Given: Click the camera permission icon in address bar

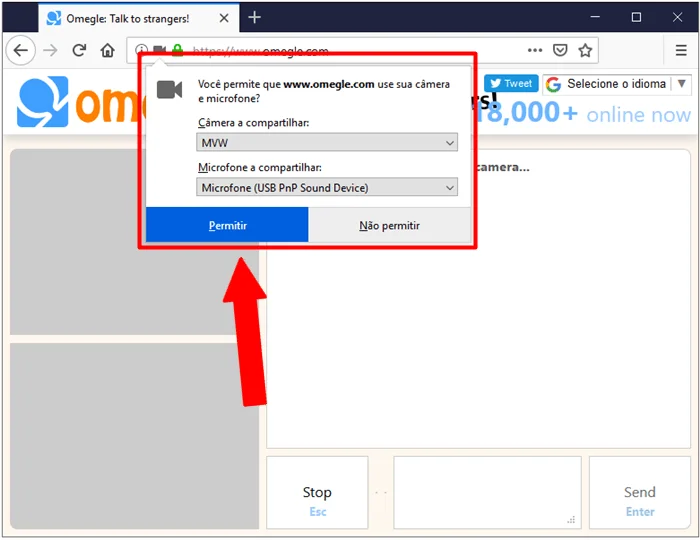Looking at the screenshot, I should [x=159, y=49].
